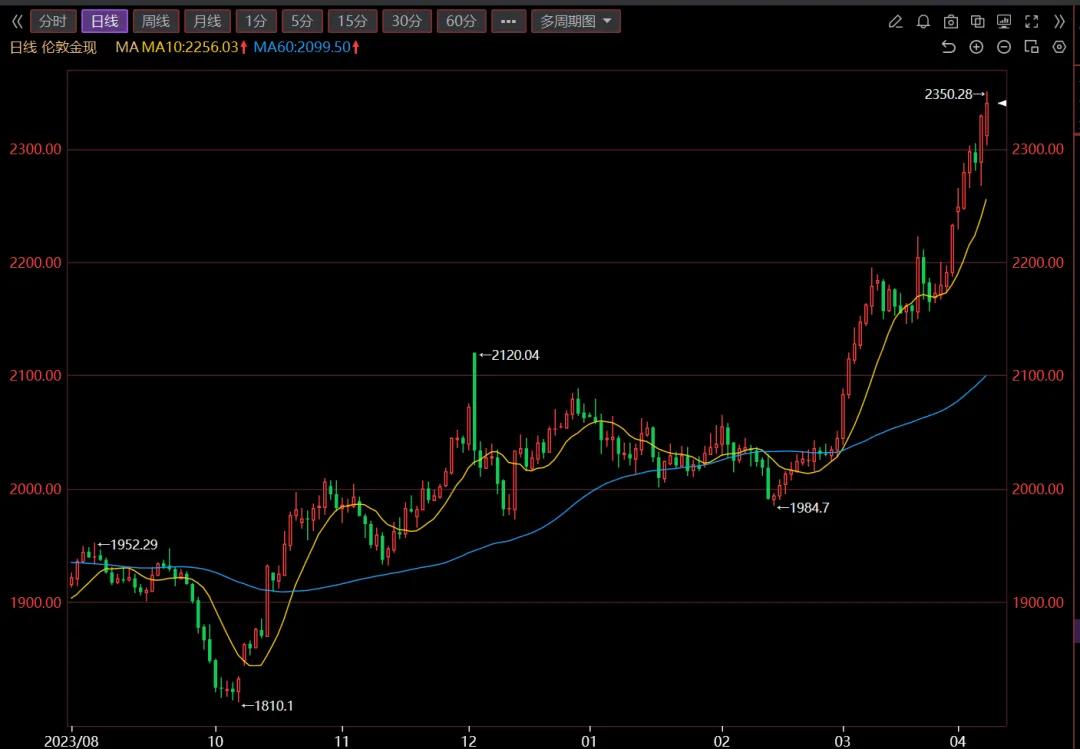The width and height of the screenshot is (1080, 749).
Task: Select the 60分 period tab
Action: click(461, 21)
